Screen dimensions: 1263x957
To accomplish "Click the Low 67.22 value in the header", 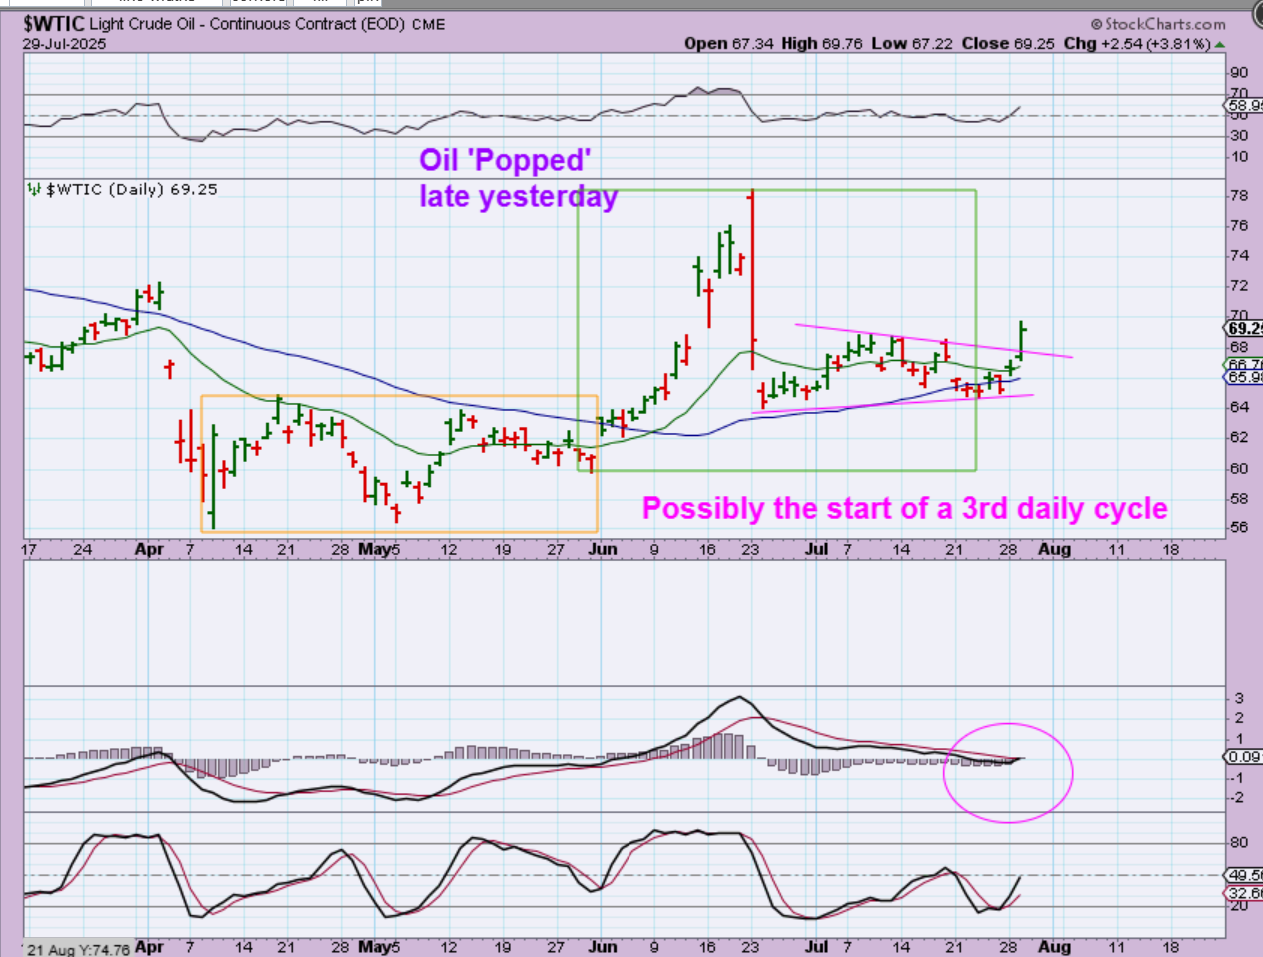I will pyautogui.click(x=910, y=44).
